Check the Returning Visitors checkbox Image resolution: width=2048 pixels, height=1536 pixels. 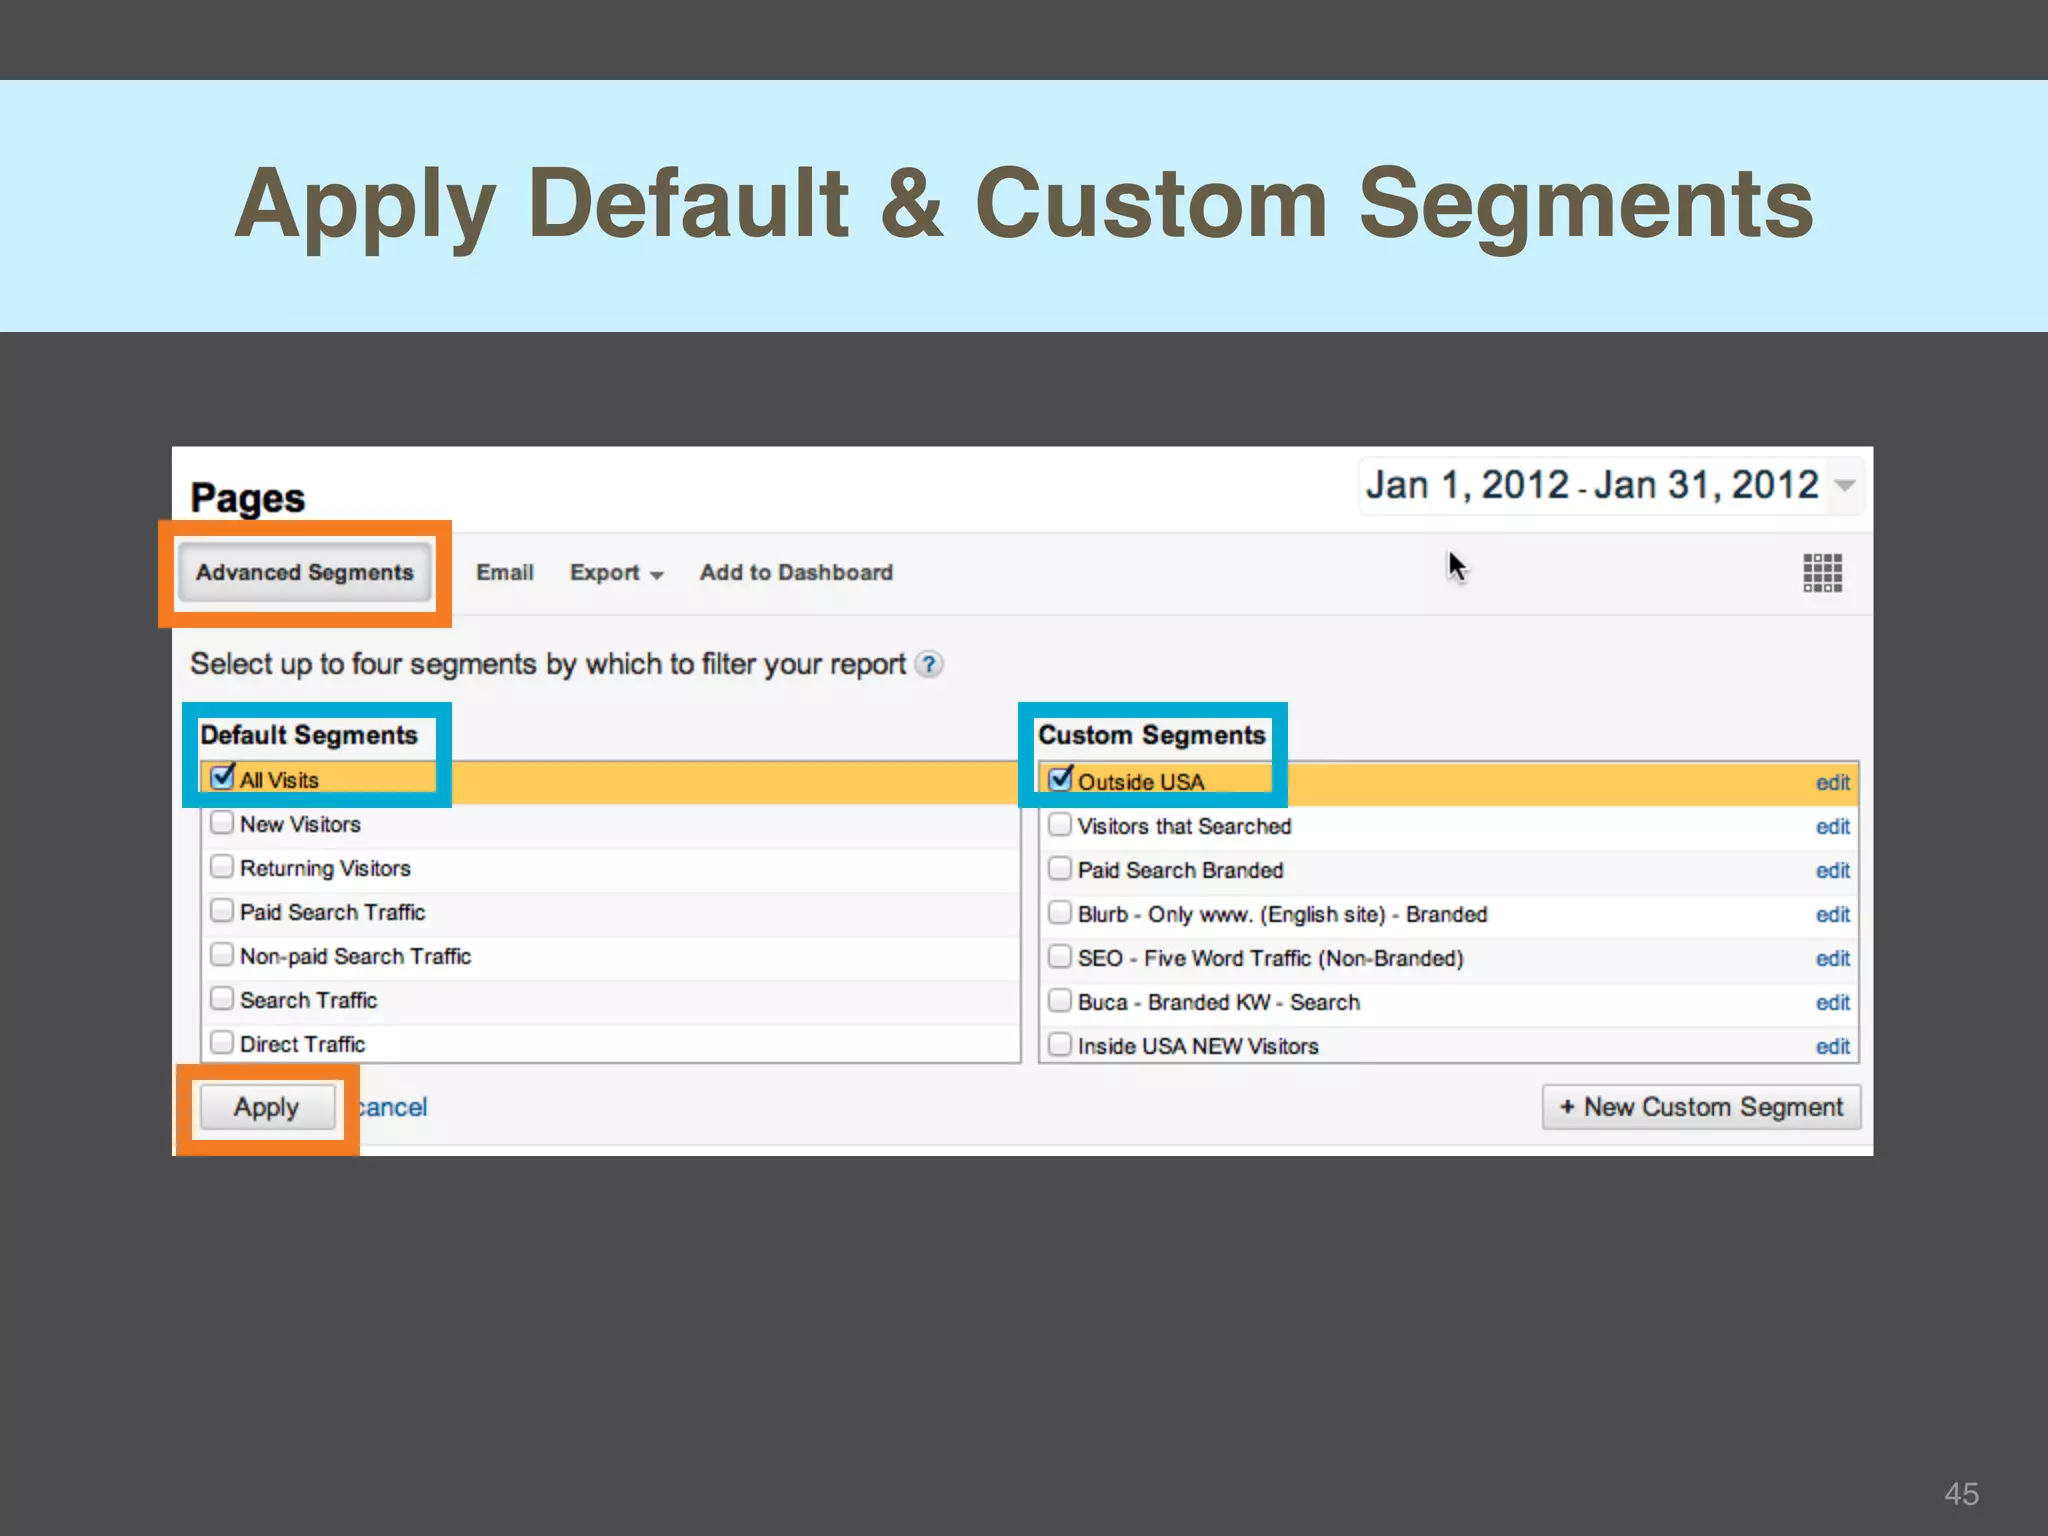pos(222,867)
